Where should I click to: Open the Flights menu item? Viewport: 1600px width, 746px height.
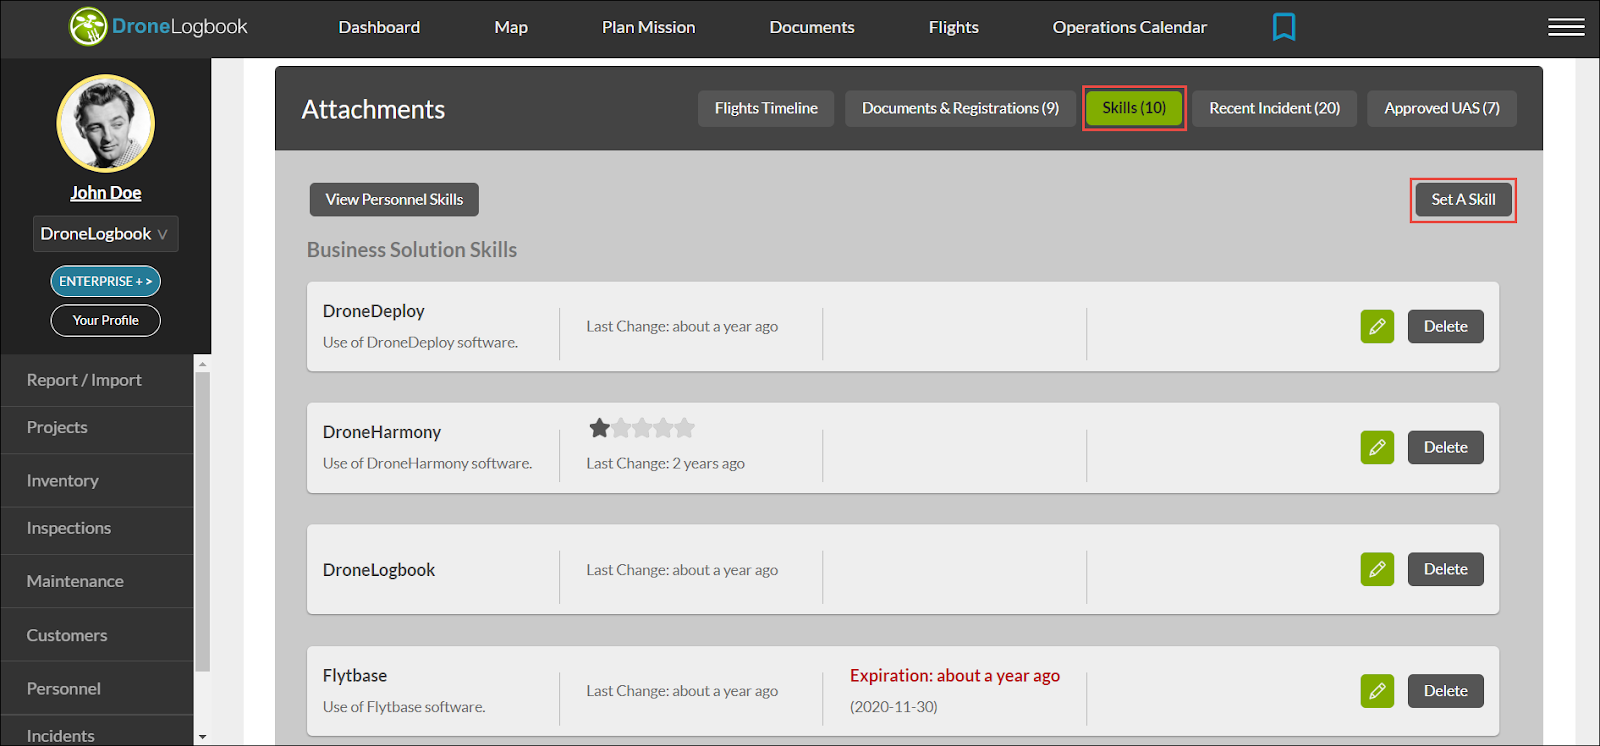(953, 27)
